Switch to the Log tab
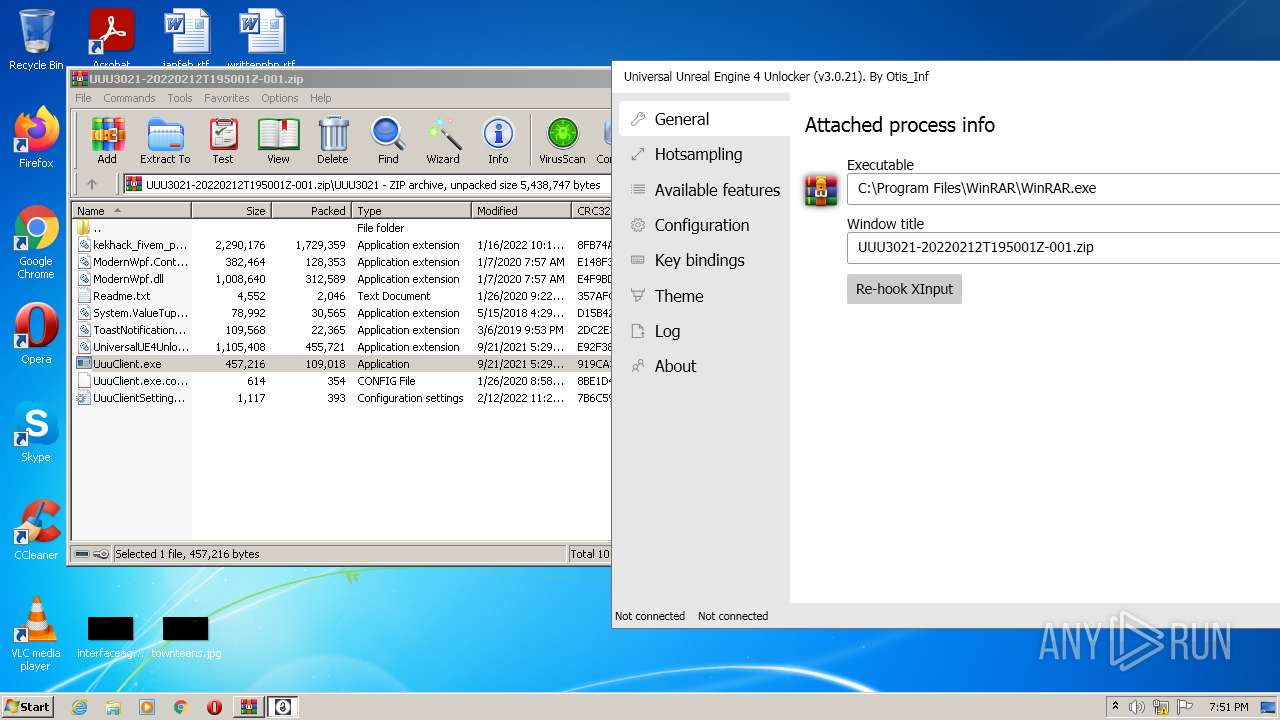 point(704,331)
